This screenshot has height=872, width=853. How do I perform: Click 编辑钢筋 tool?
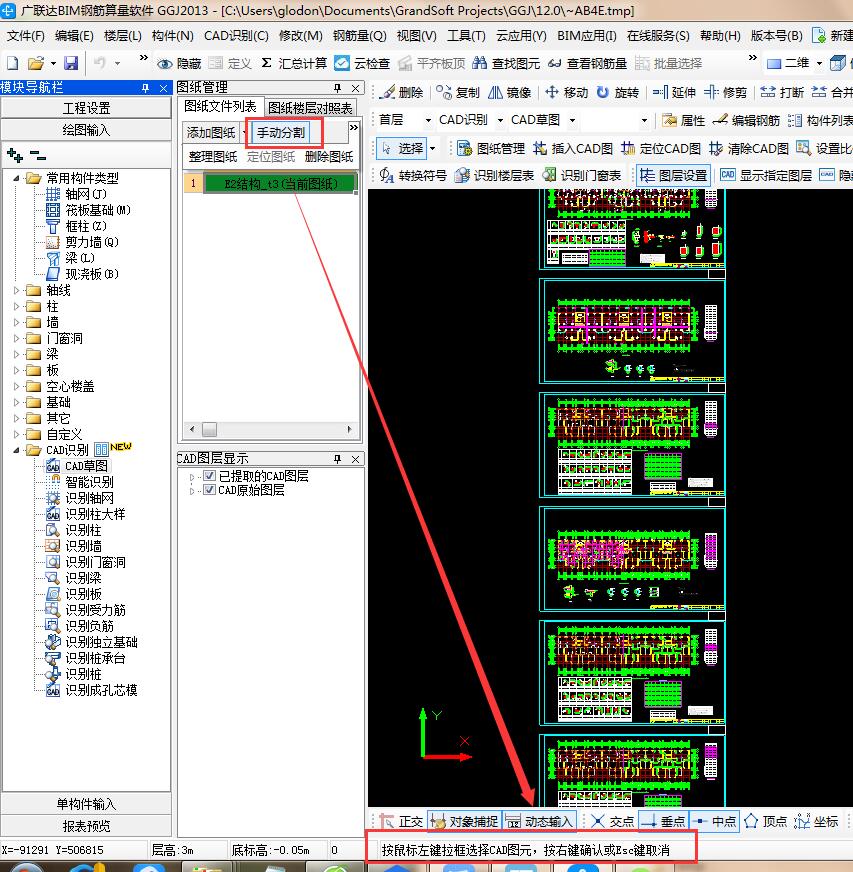coord(746,120)
